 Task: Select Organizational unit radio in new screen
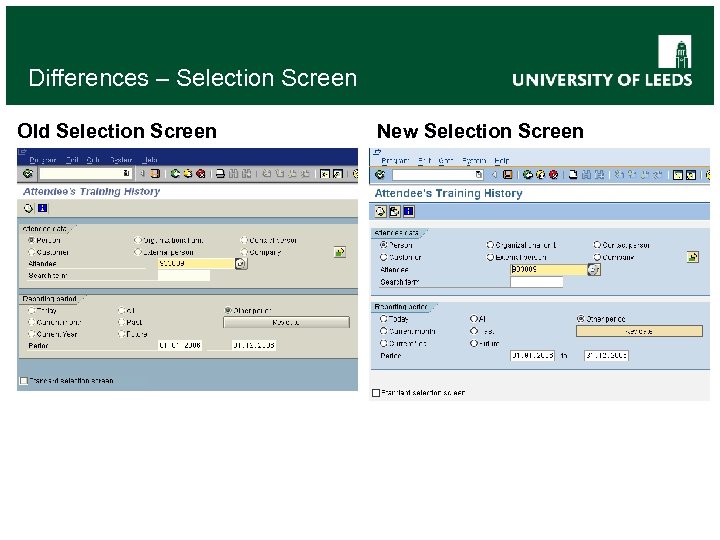490,245
